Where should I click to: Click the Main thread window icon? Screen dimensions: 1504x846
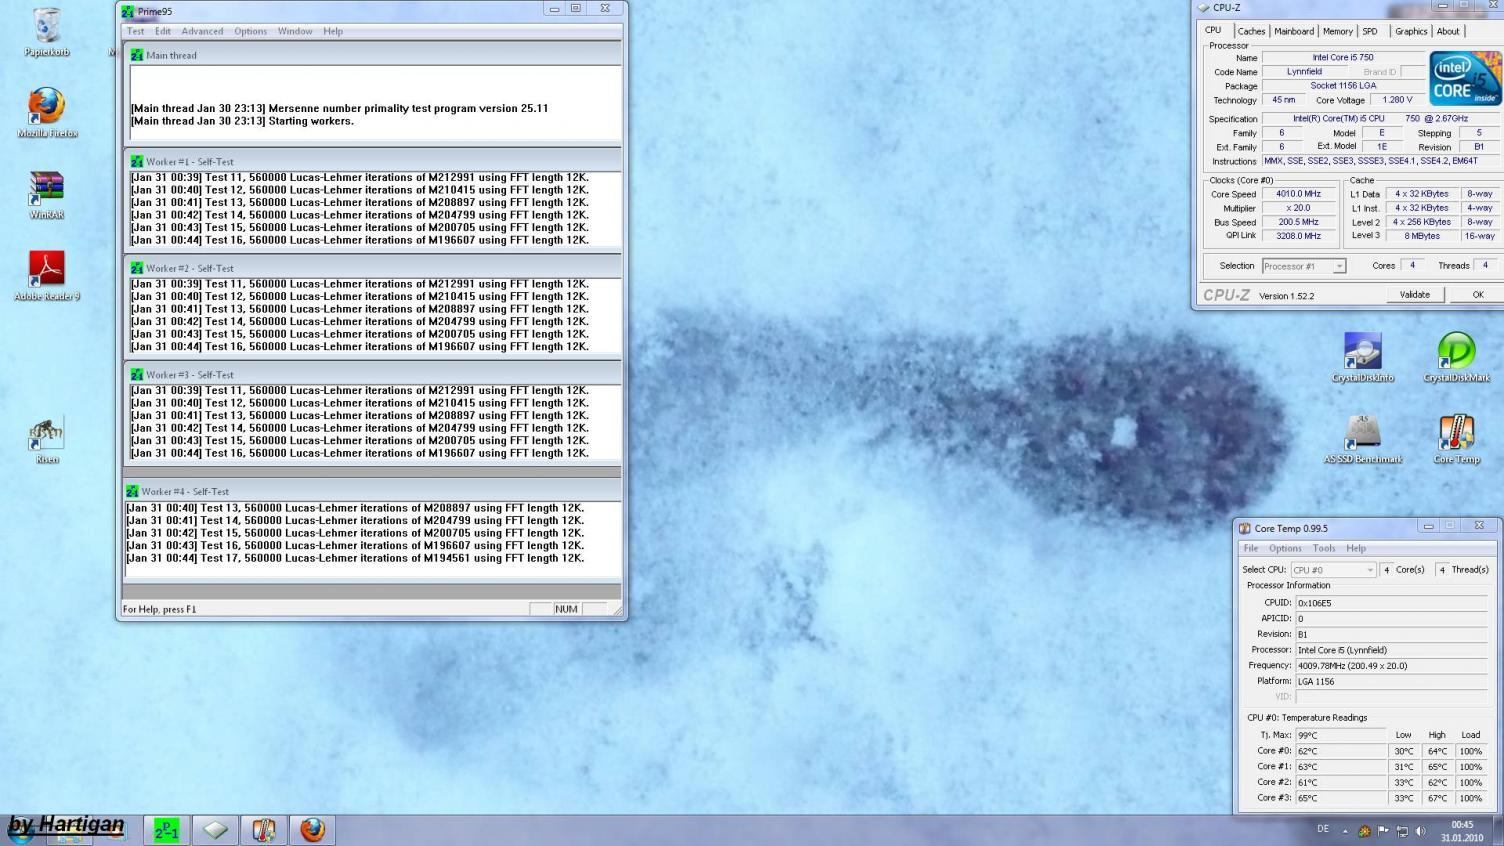click(137, 55)
